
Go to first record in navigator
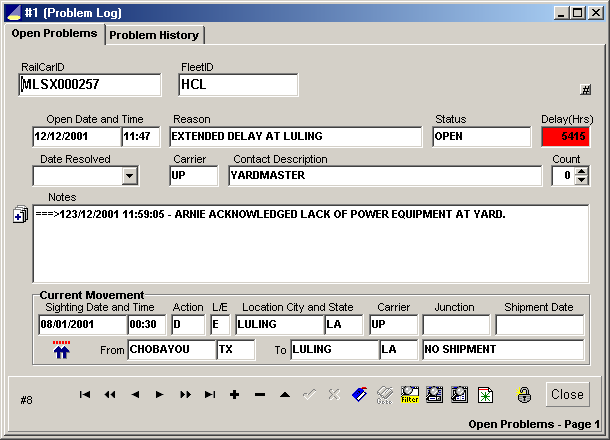[x=84, y=395]
